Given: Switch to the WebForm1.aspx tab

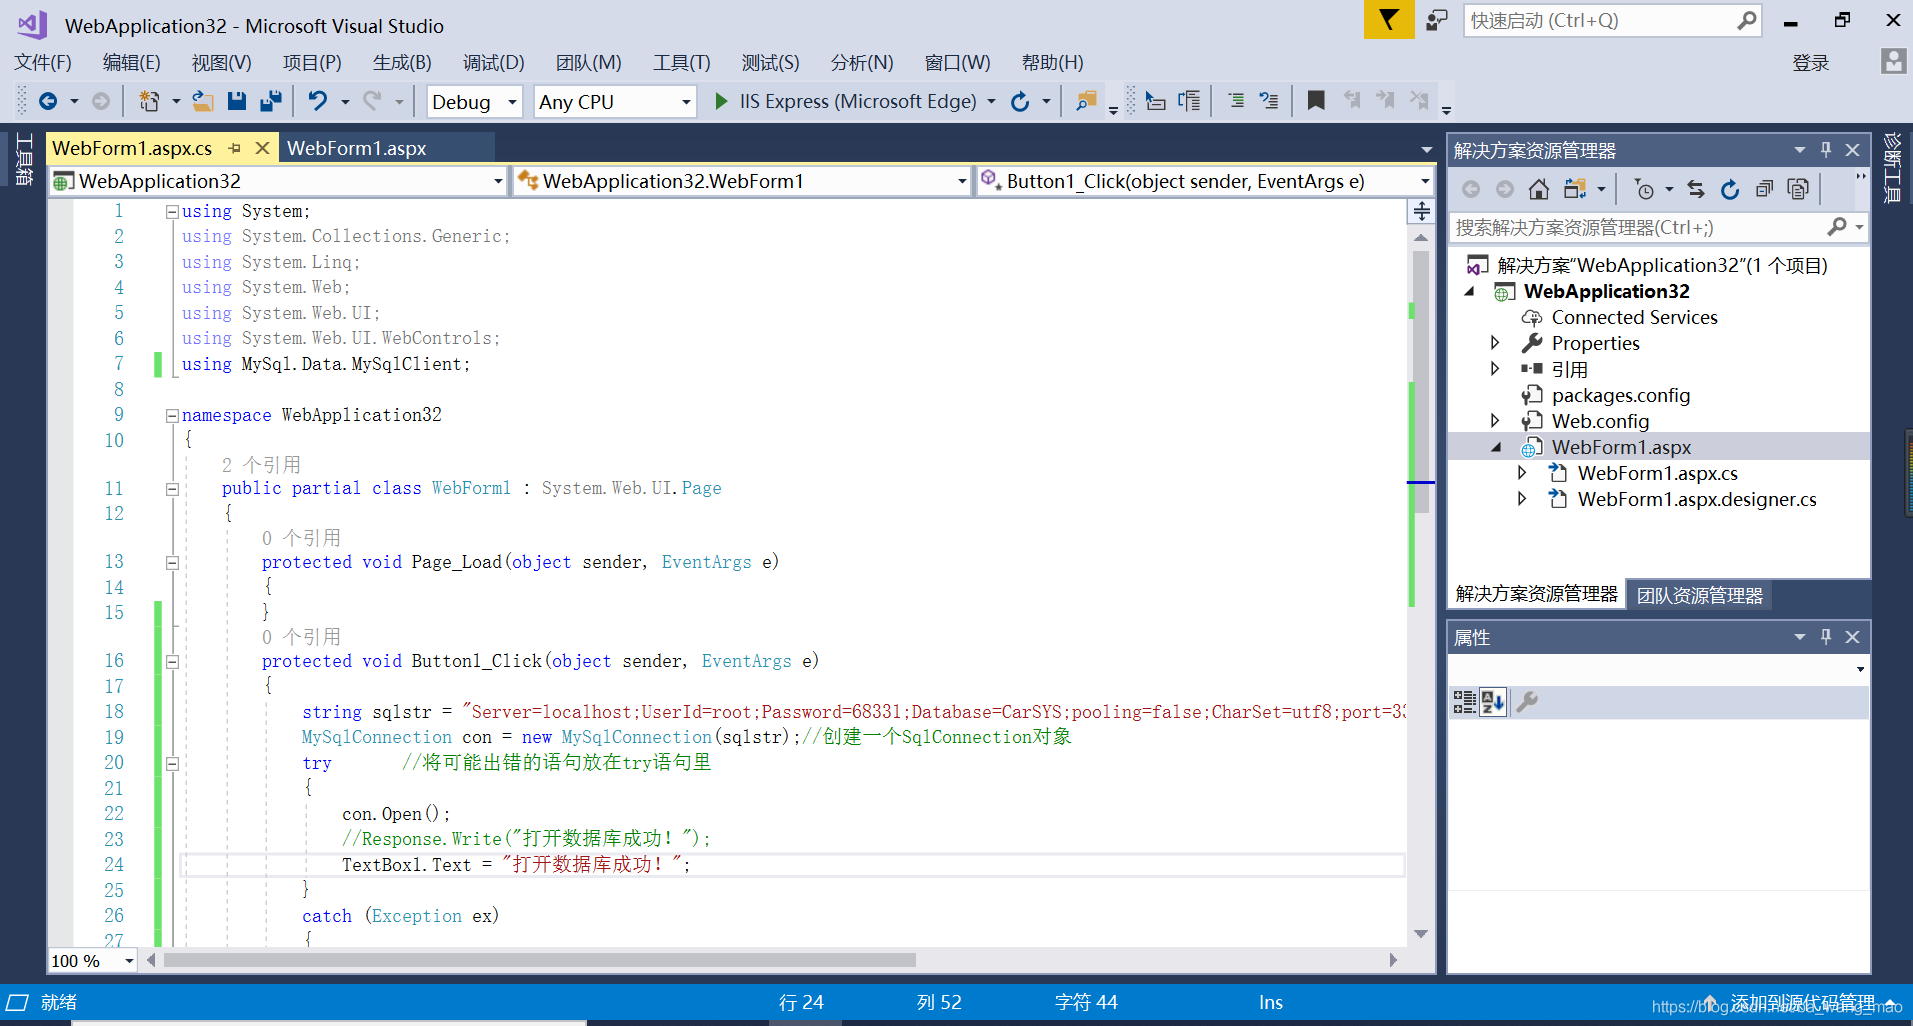Looking at the screenshot, I should pos(357,147).
